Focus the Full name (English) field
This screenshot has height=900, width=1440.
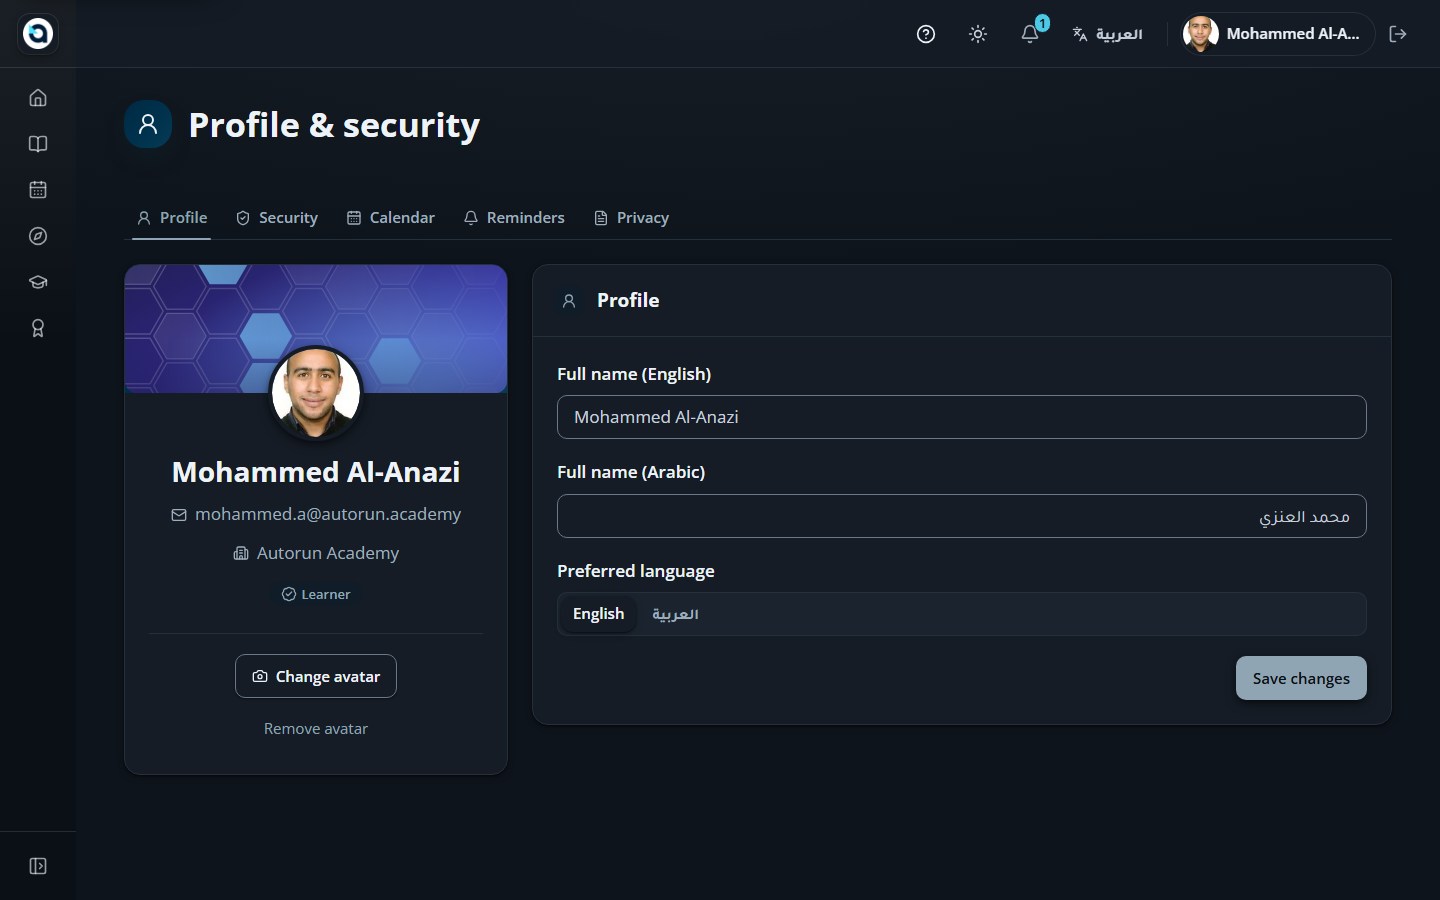[962, 417]
